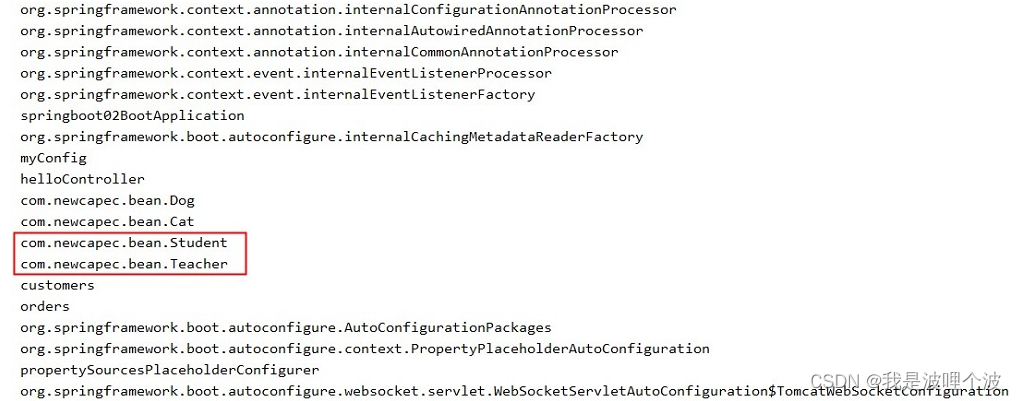Click the orders bean name
This screenshot has width=1017, height=401.
click(45, 306)
